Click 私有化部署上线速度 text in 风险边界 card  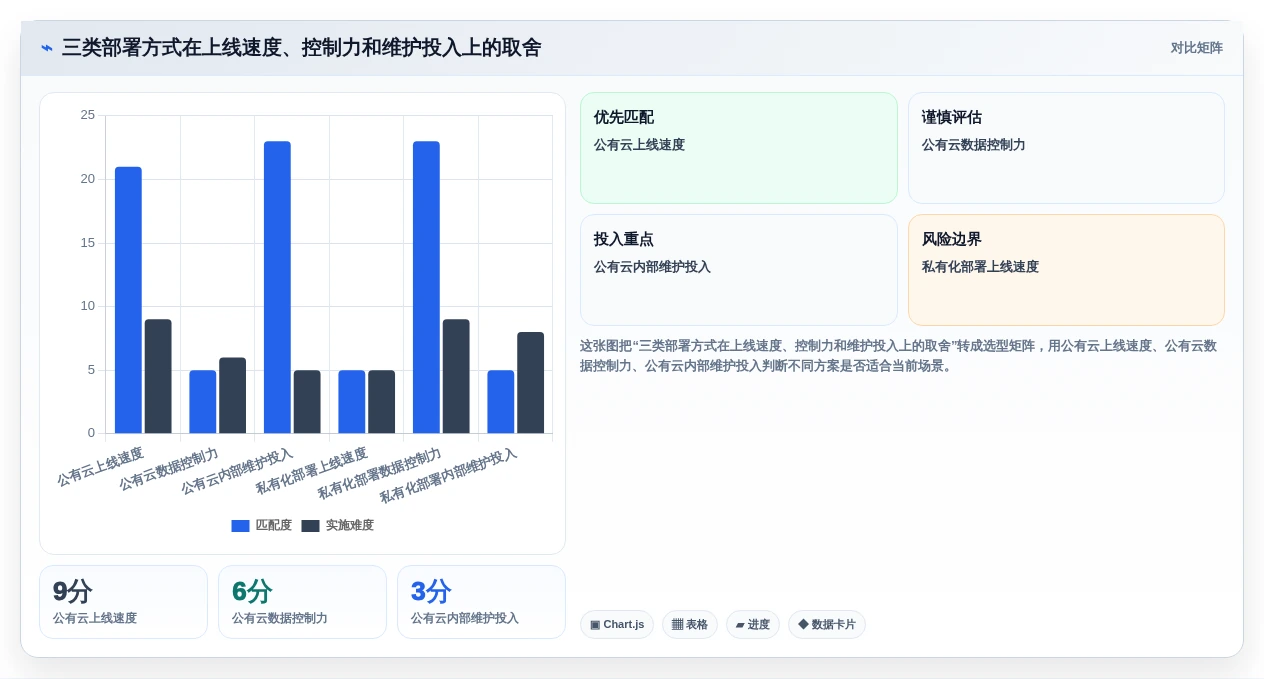click(980, 267)
